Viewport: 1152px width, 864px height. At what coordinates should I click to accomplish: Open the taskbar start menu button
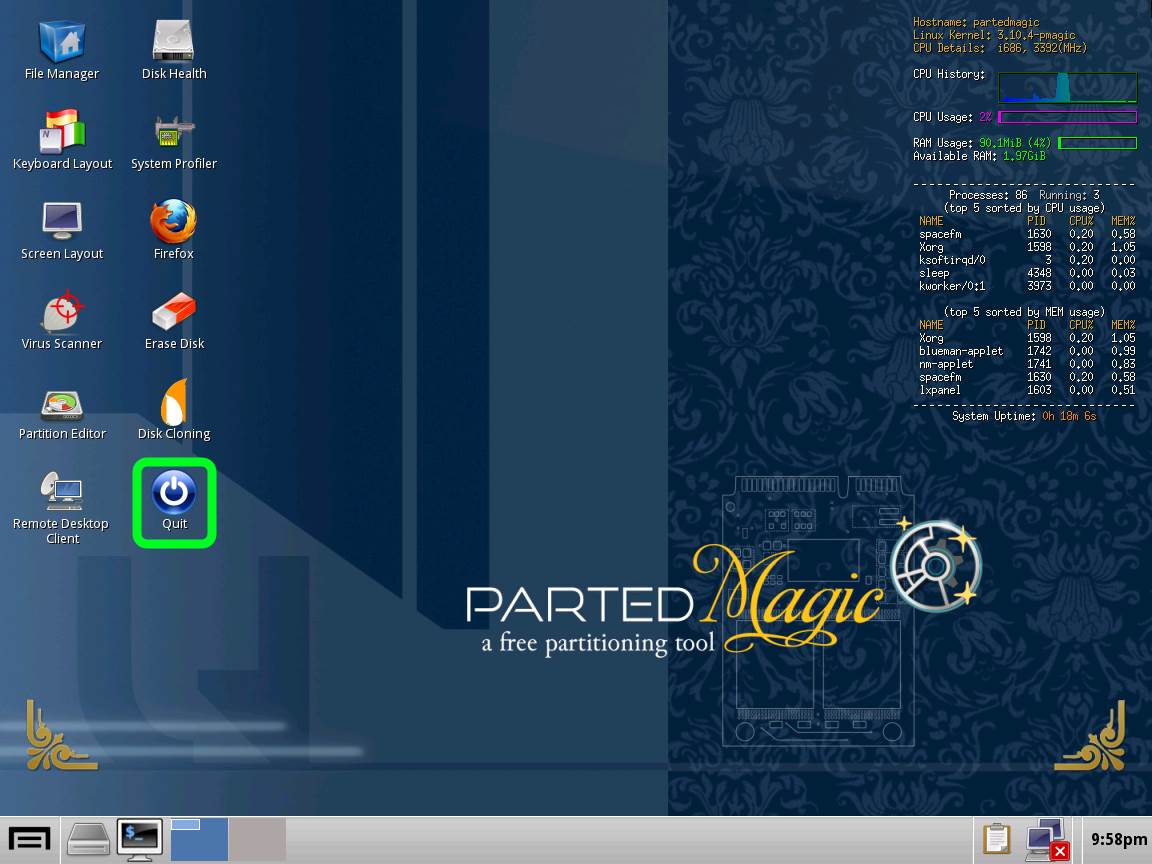29,838
